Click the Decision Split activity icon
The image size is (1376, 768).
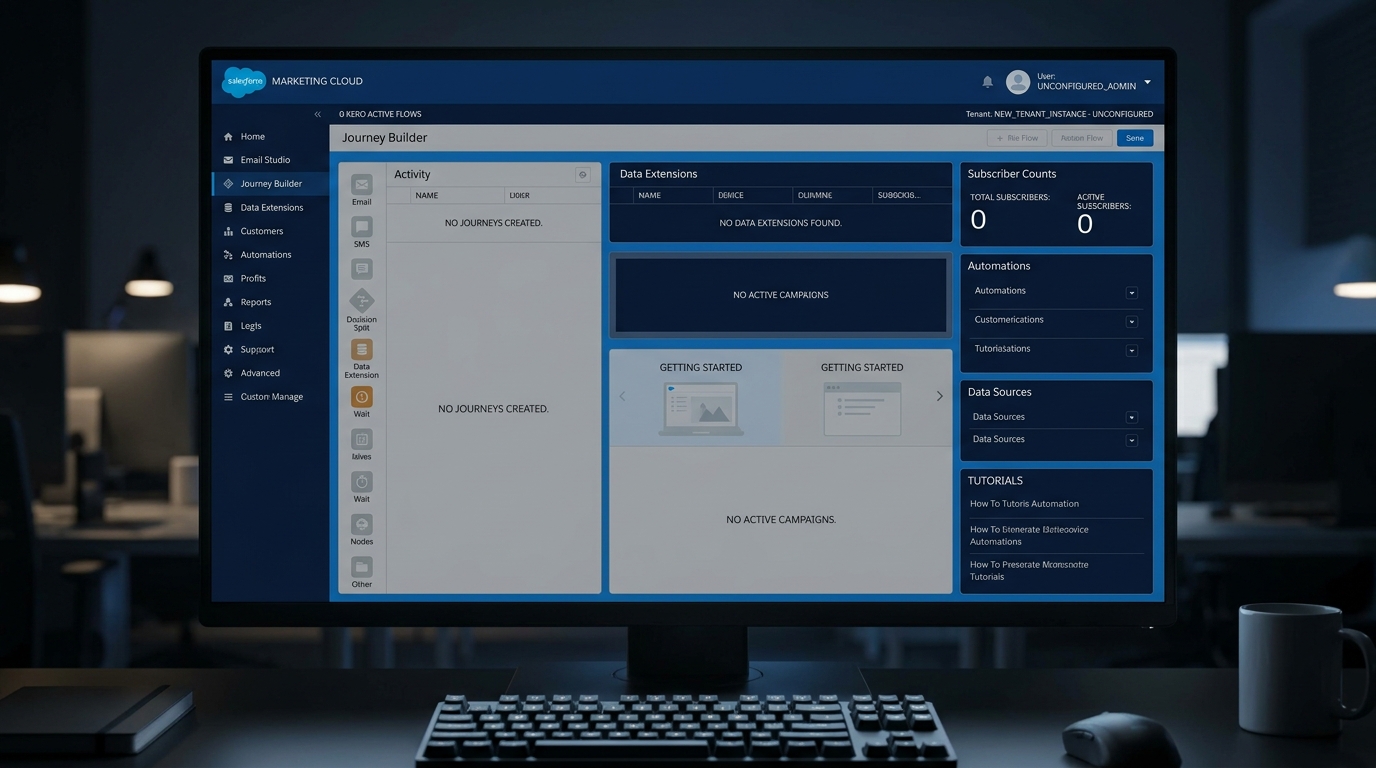coord(361,300)
